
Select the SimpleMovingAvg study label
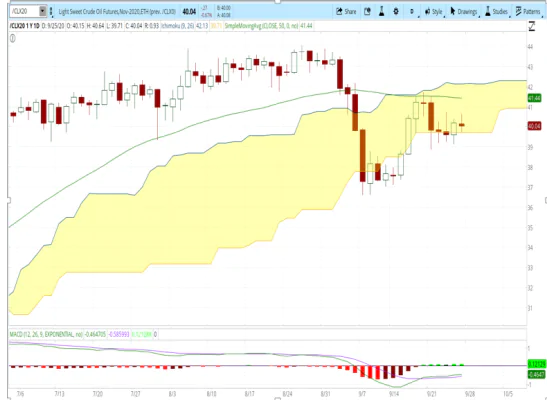tap(261, 26)
